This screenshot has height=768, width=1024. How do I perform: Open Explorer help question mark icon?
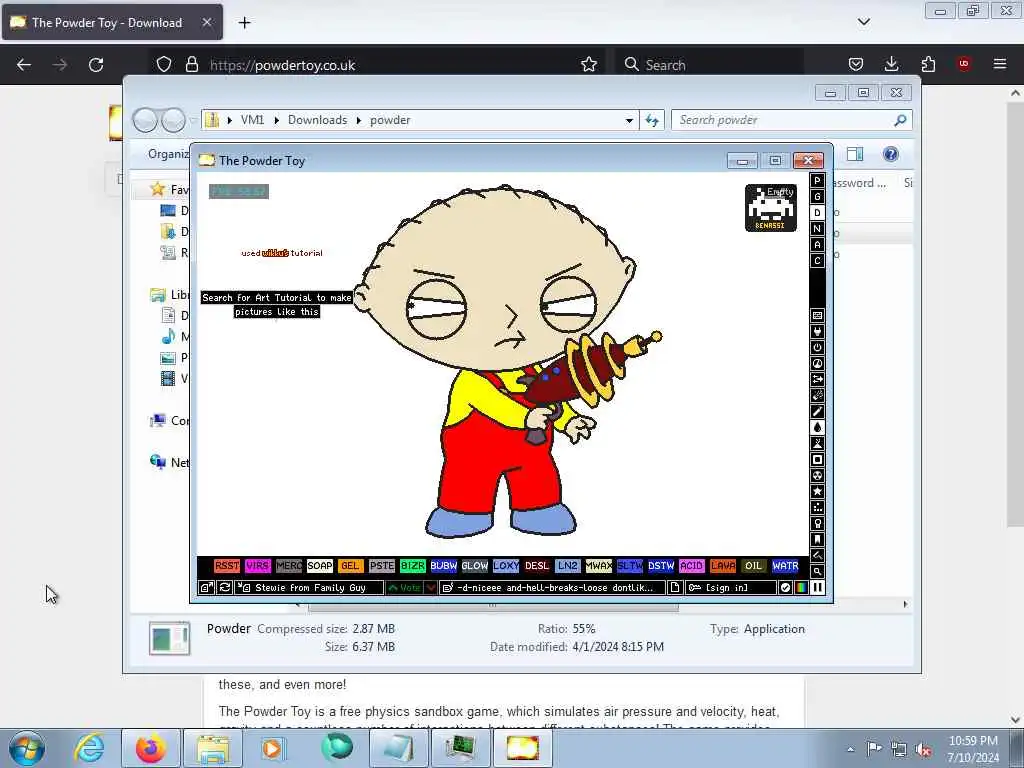(x=890, y=154)
